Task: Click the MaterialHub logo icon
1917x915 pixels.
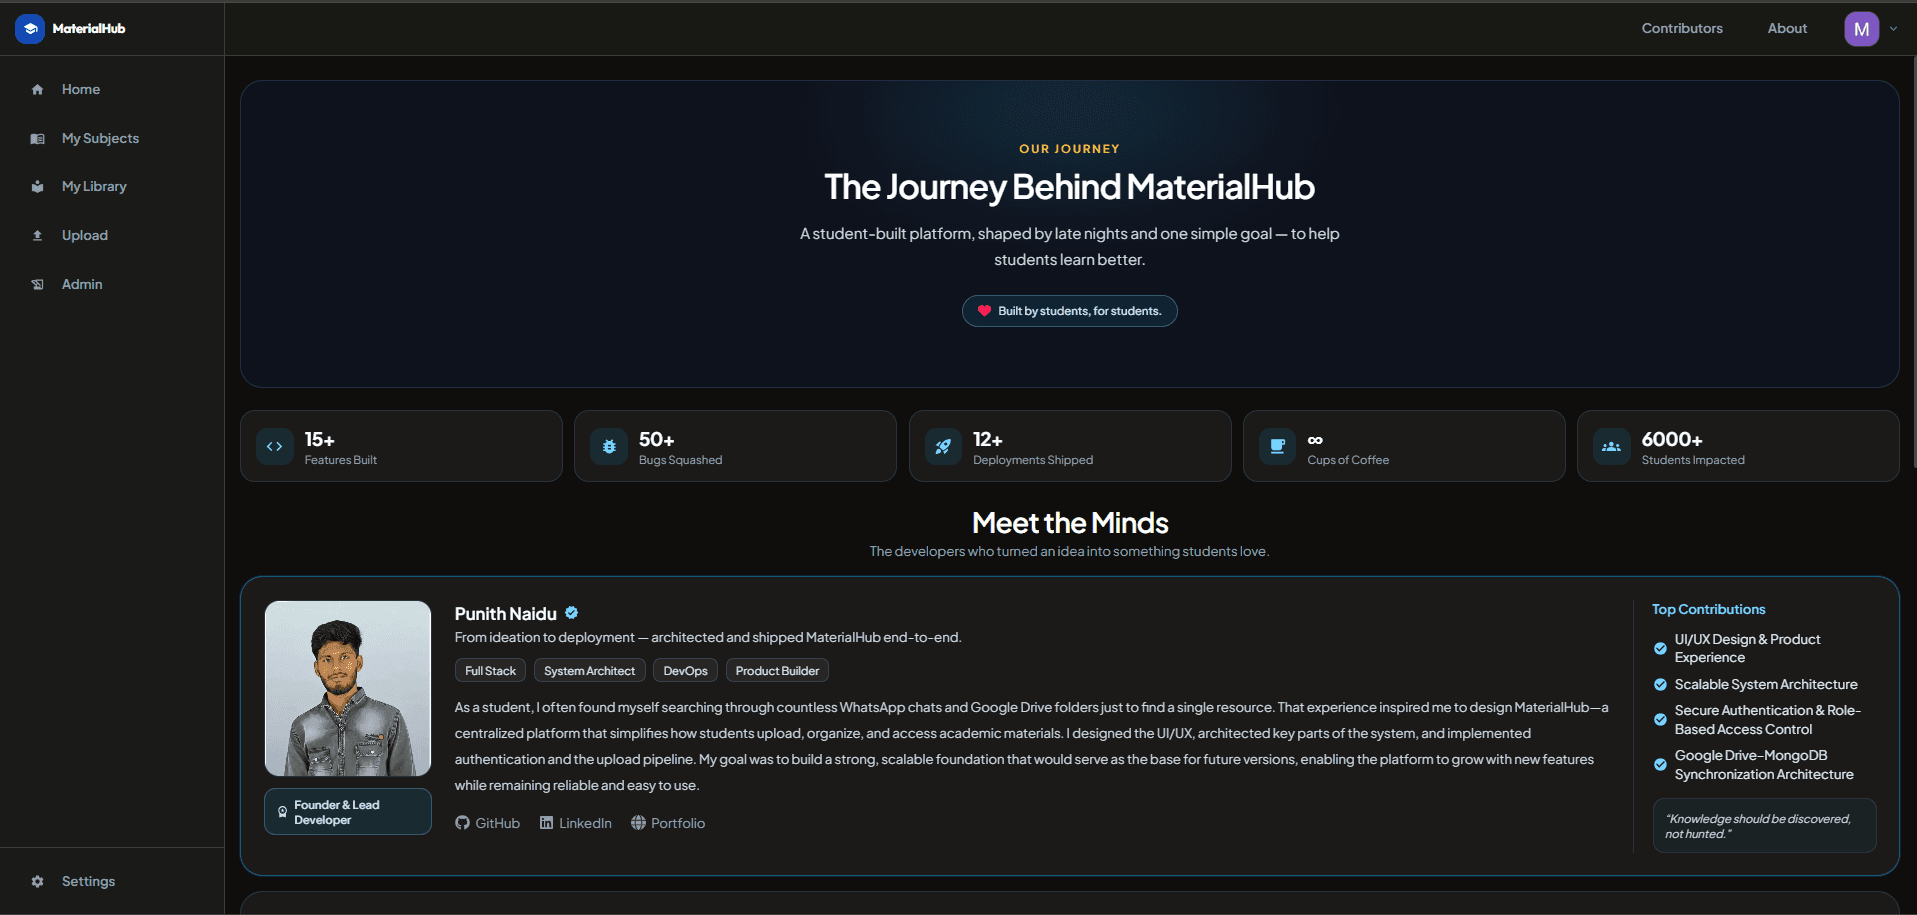Action: tap(30, 29)
